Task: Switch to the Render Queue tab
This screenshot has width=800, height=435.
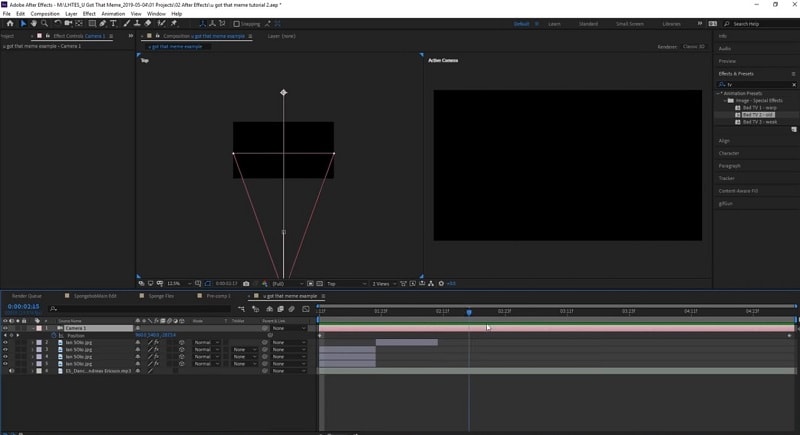Action: coord(27,296)
